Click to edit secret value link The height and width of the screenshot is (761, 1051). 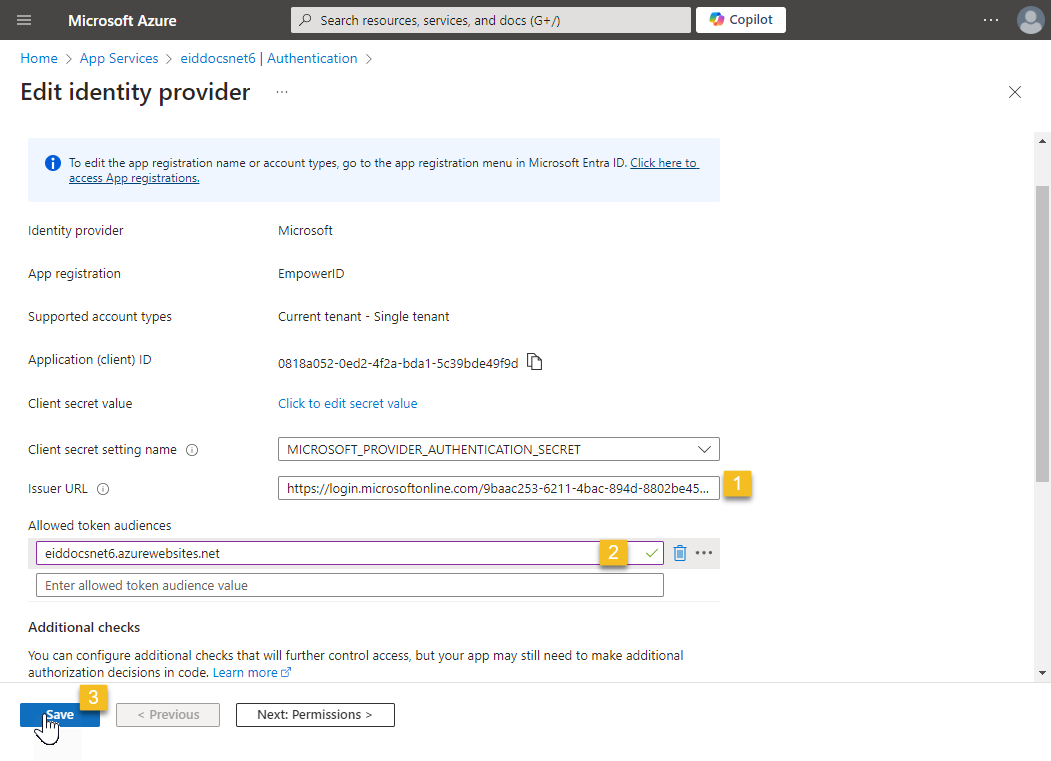coord(347,404)
